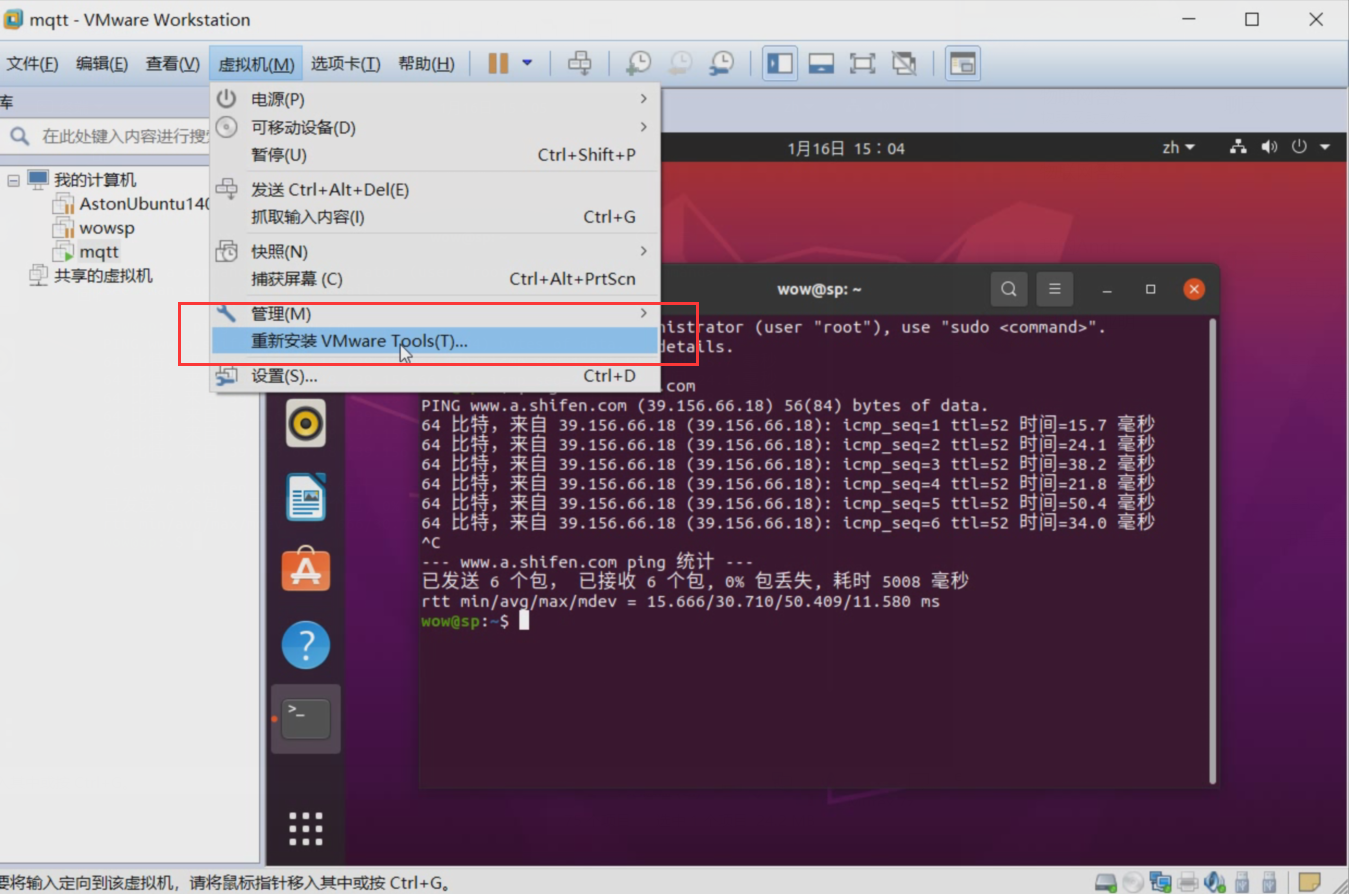Choose 抓取输入内容(I) from the menu
Viewport: 1349px width, 894px height.
click(435, 217)
